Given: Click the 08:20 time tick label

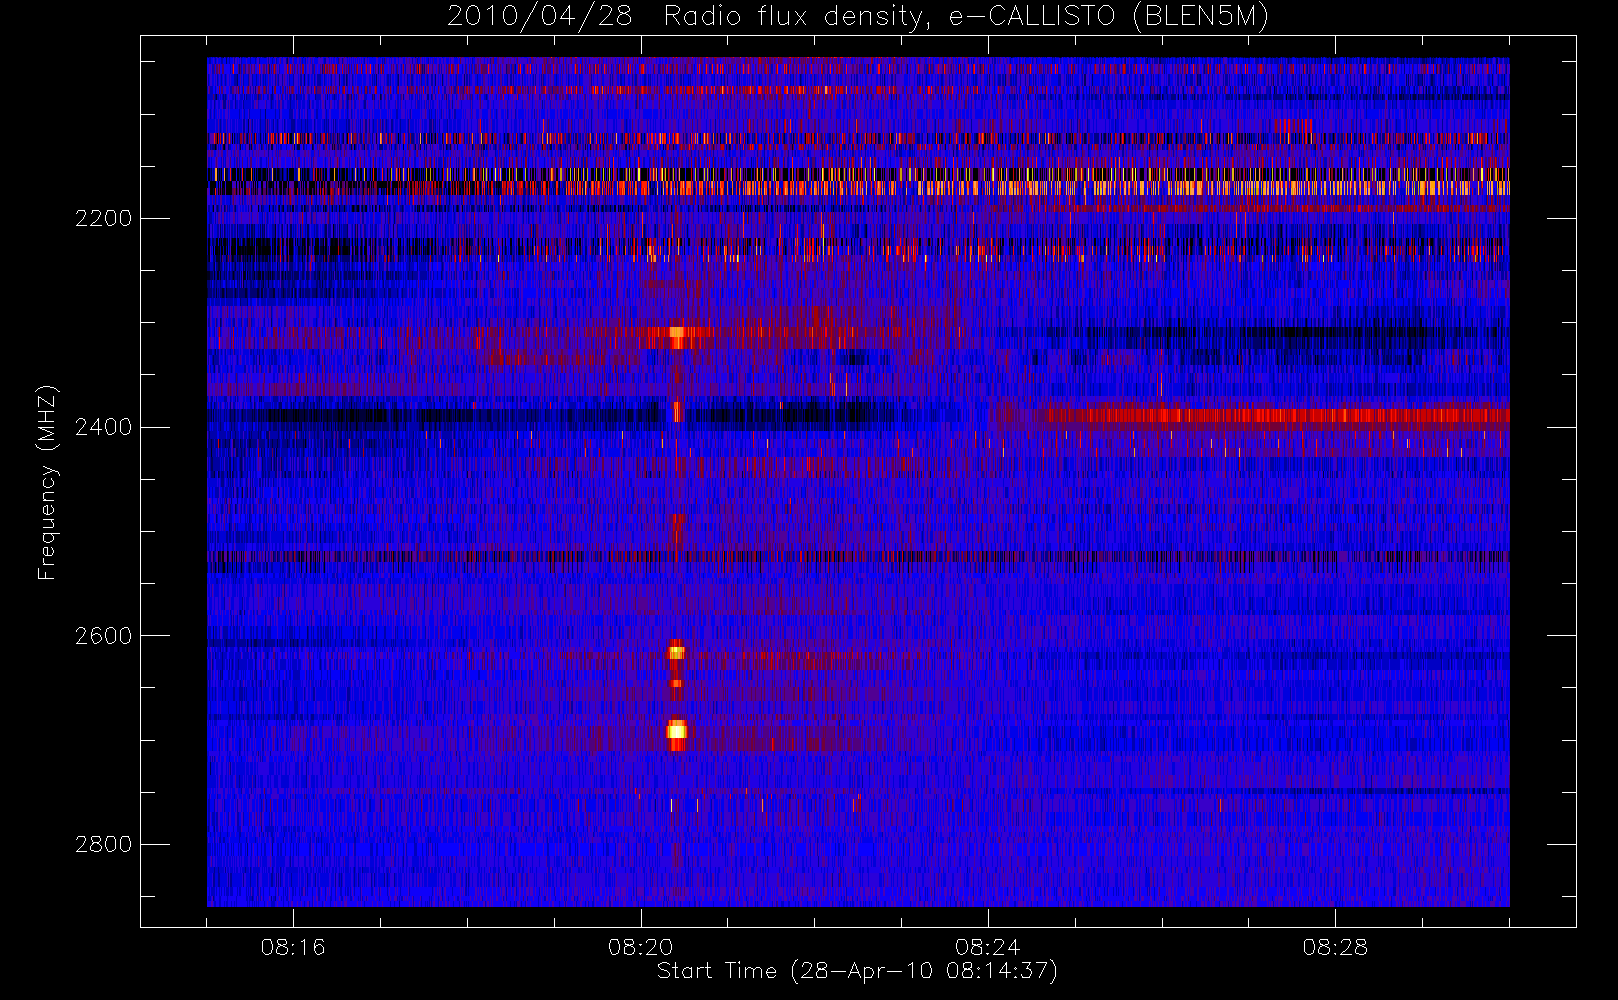Looking at the screenshot, I should click(640, 946).
